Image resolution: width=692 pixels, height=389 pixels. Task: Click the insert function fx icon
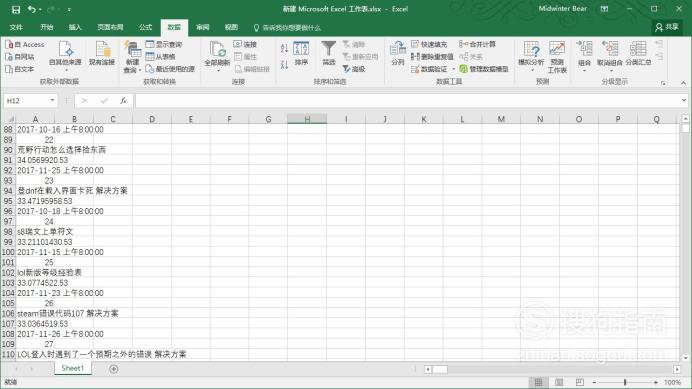(x=124, y=101)
